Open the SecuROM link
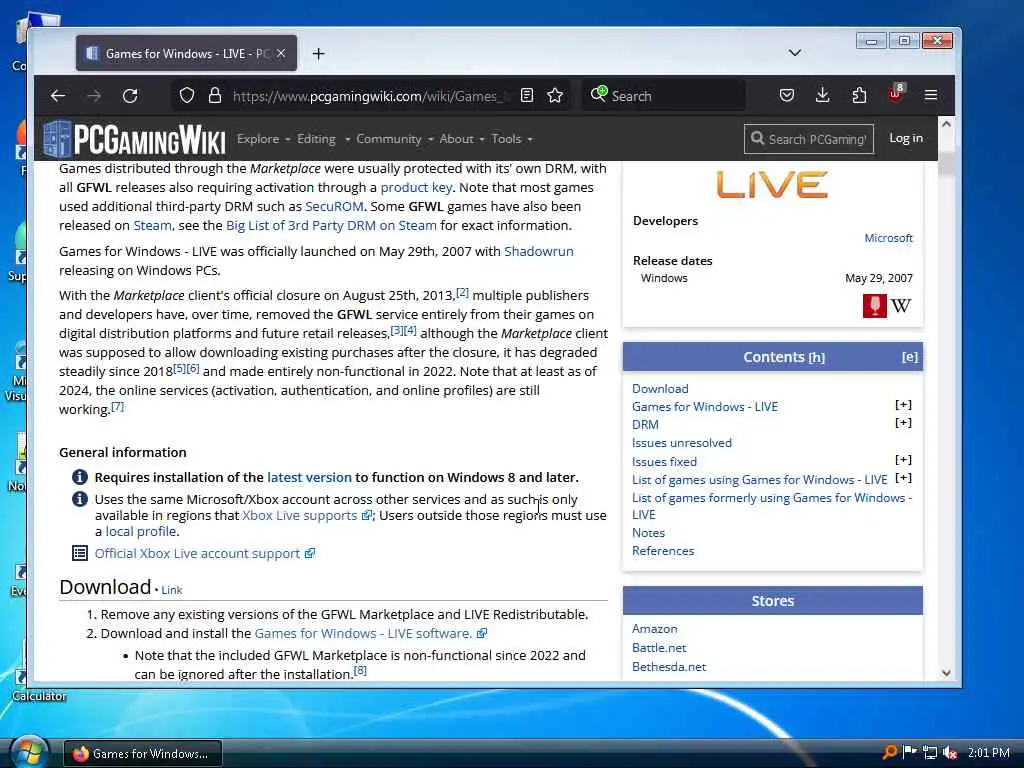 pos(334,206)
